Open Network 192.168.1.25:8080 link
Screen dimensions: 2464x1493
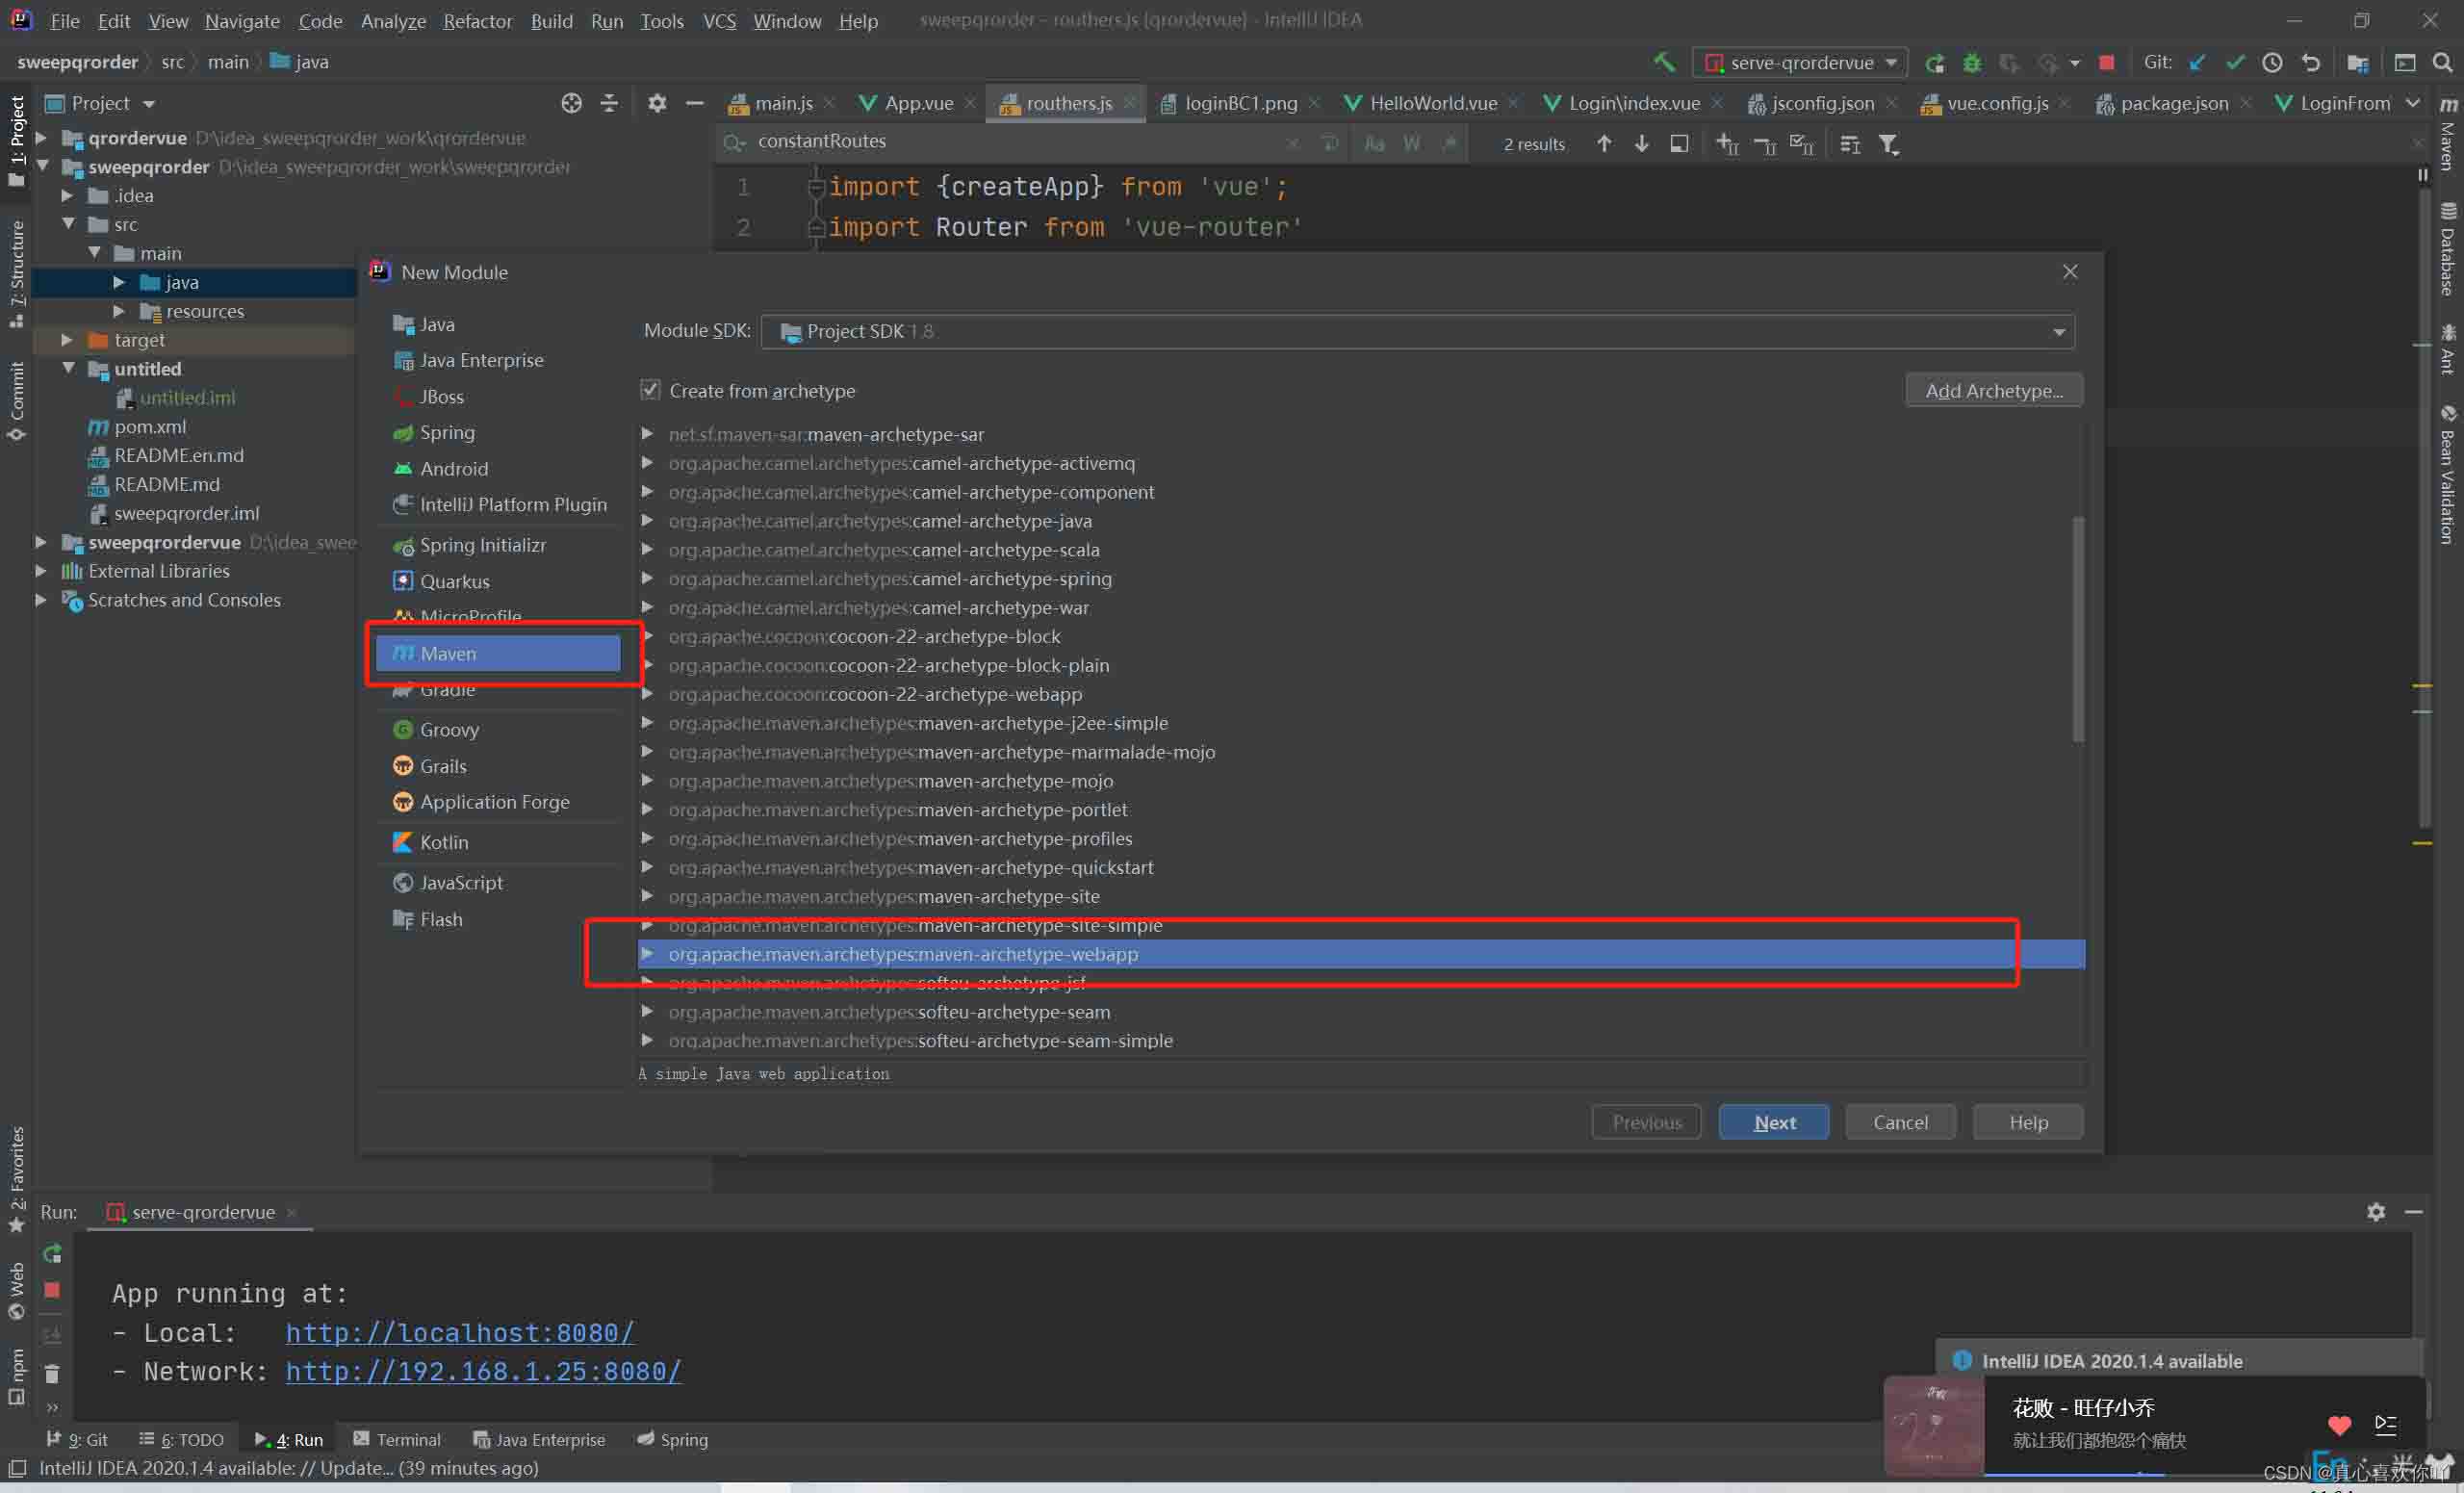(x=484, y=1371)
